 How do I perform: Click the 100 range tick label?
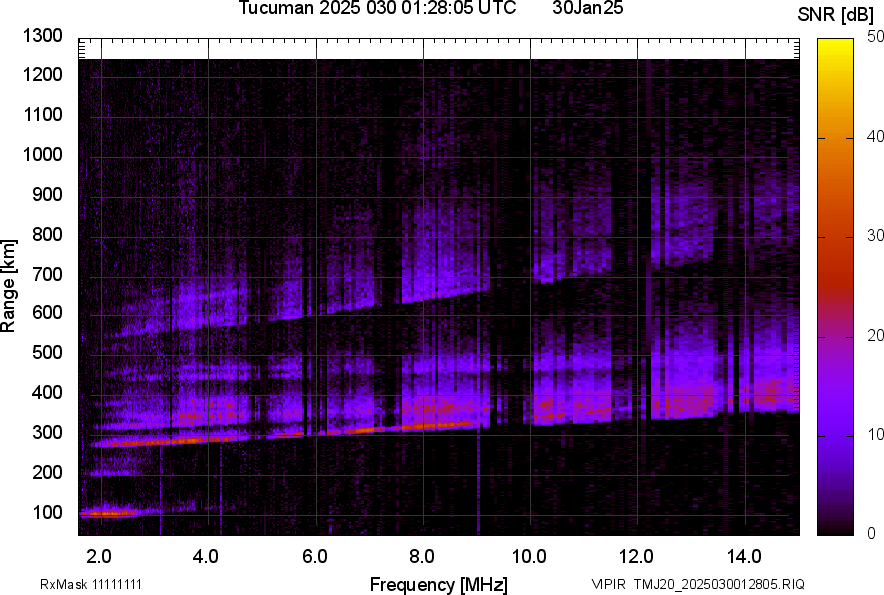coord(47,513)
